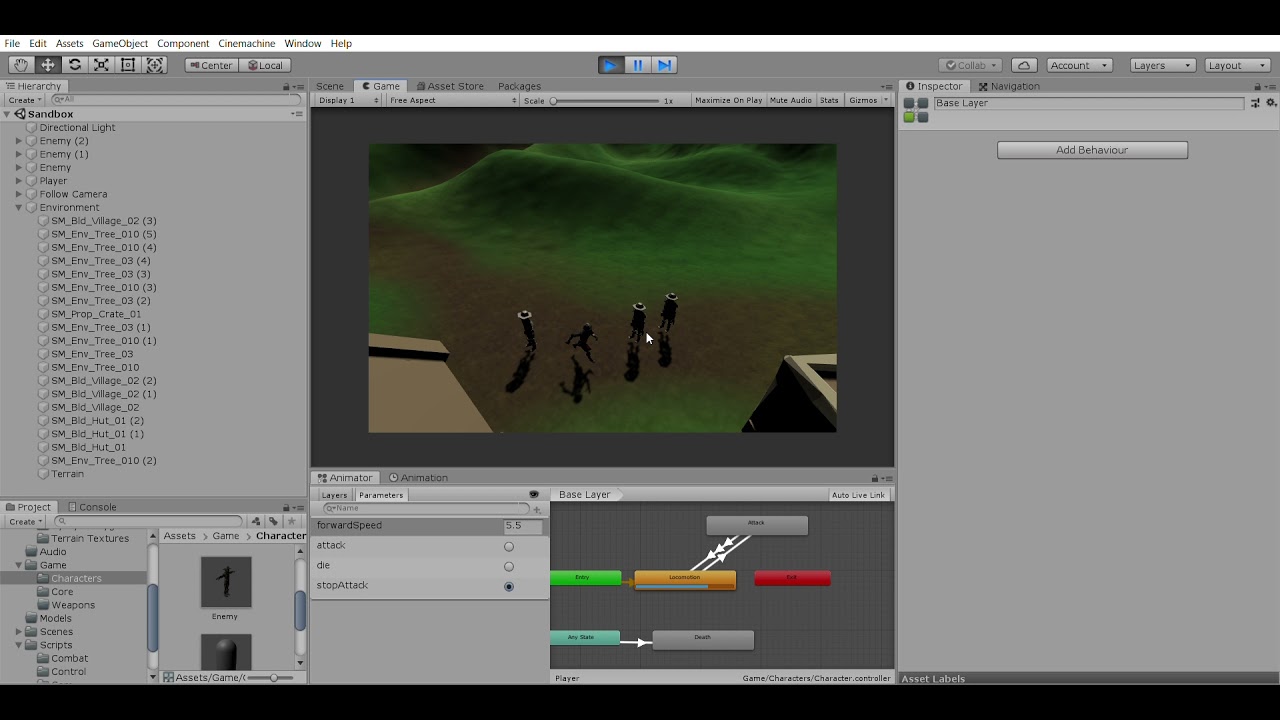Trigger the attack parameter
The width and height of the screenshot is (1280, 720).
(509, 546)
